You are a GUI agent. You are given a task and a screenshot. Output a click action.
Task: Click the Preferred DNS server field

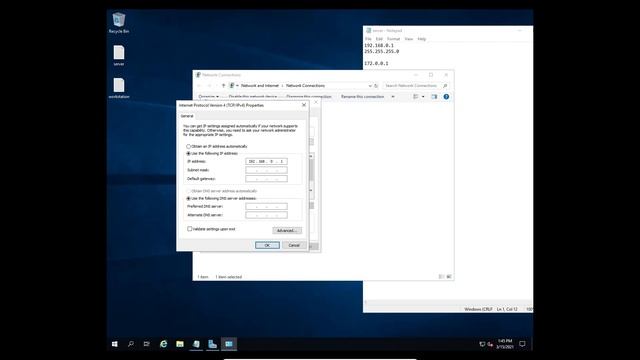[x=266, y=207]
